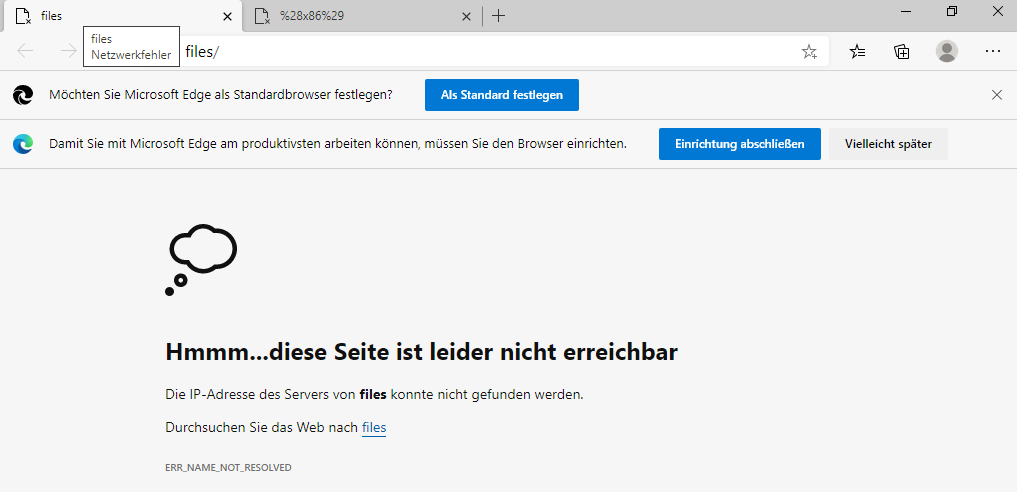The height and width of the screenshot is (492, 1017).
Task: Click the "Möchten Sie Microsoft Edge als Standardbrowser festlegen?" text
Action: point(221,95)
